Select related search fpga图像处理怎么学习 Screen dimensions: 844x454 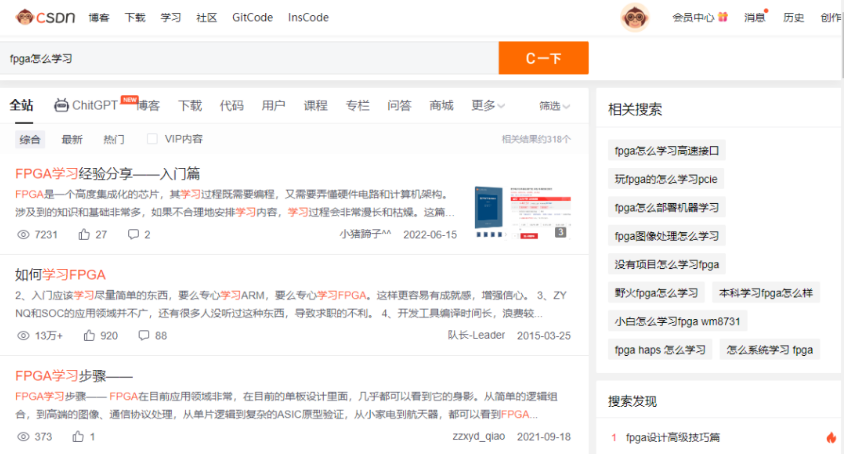667,236
